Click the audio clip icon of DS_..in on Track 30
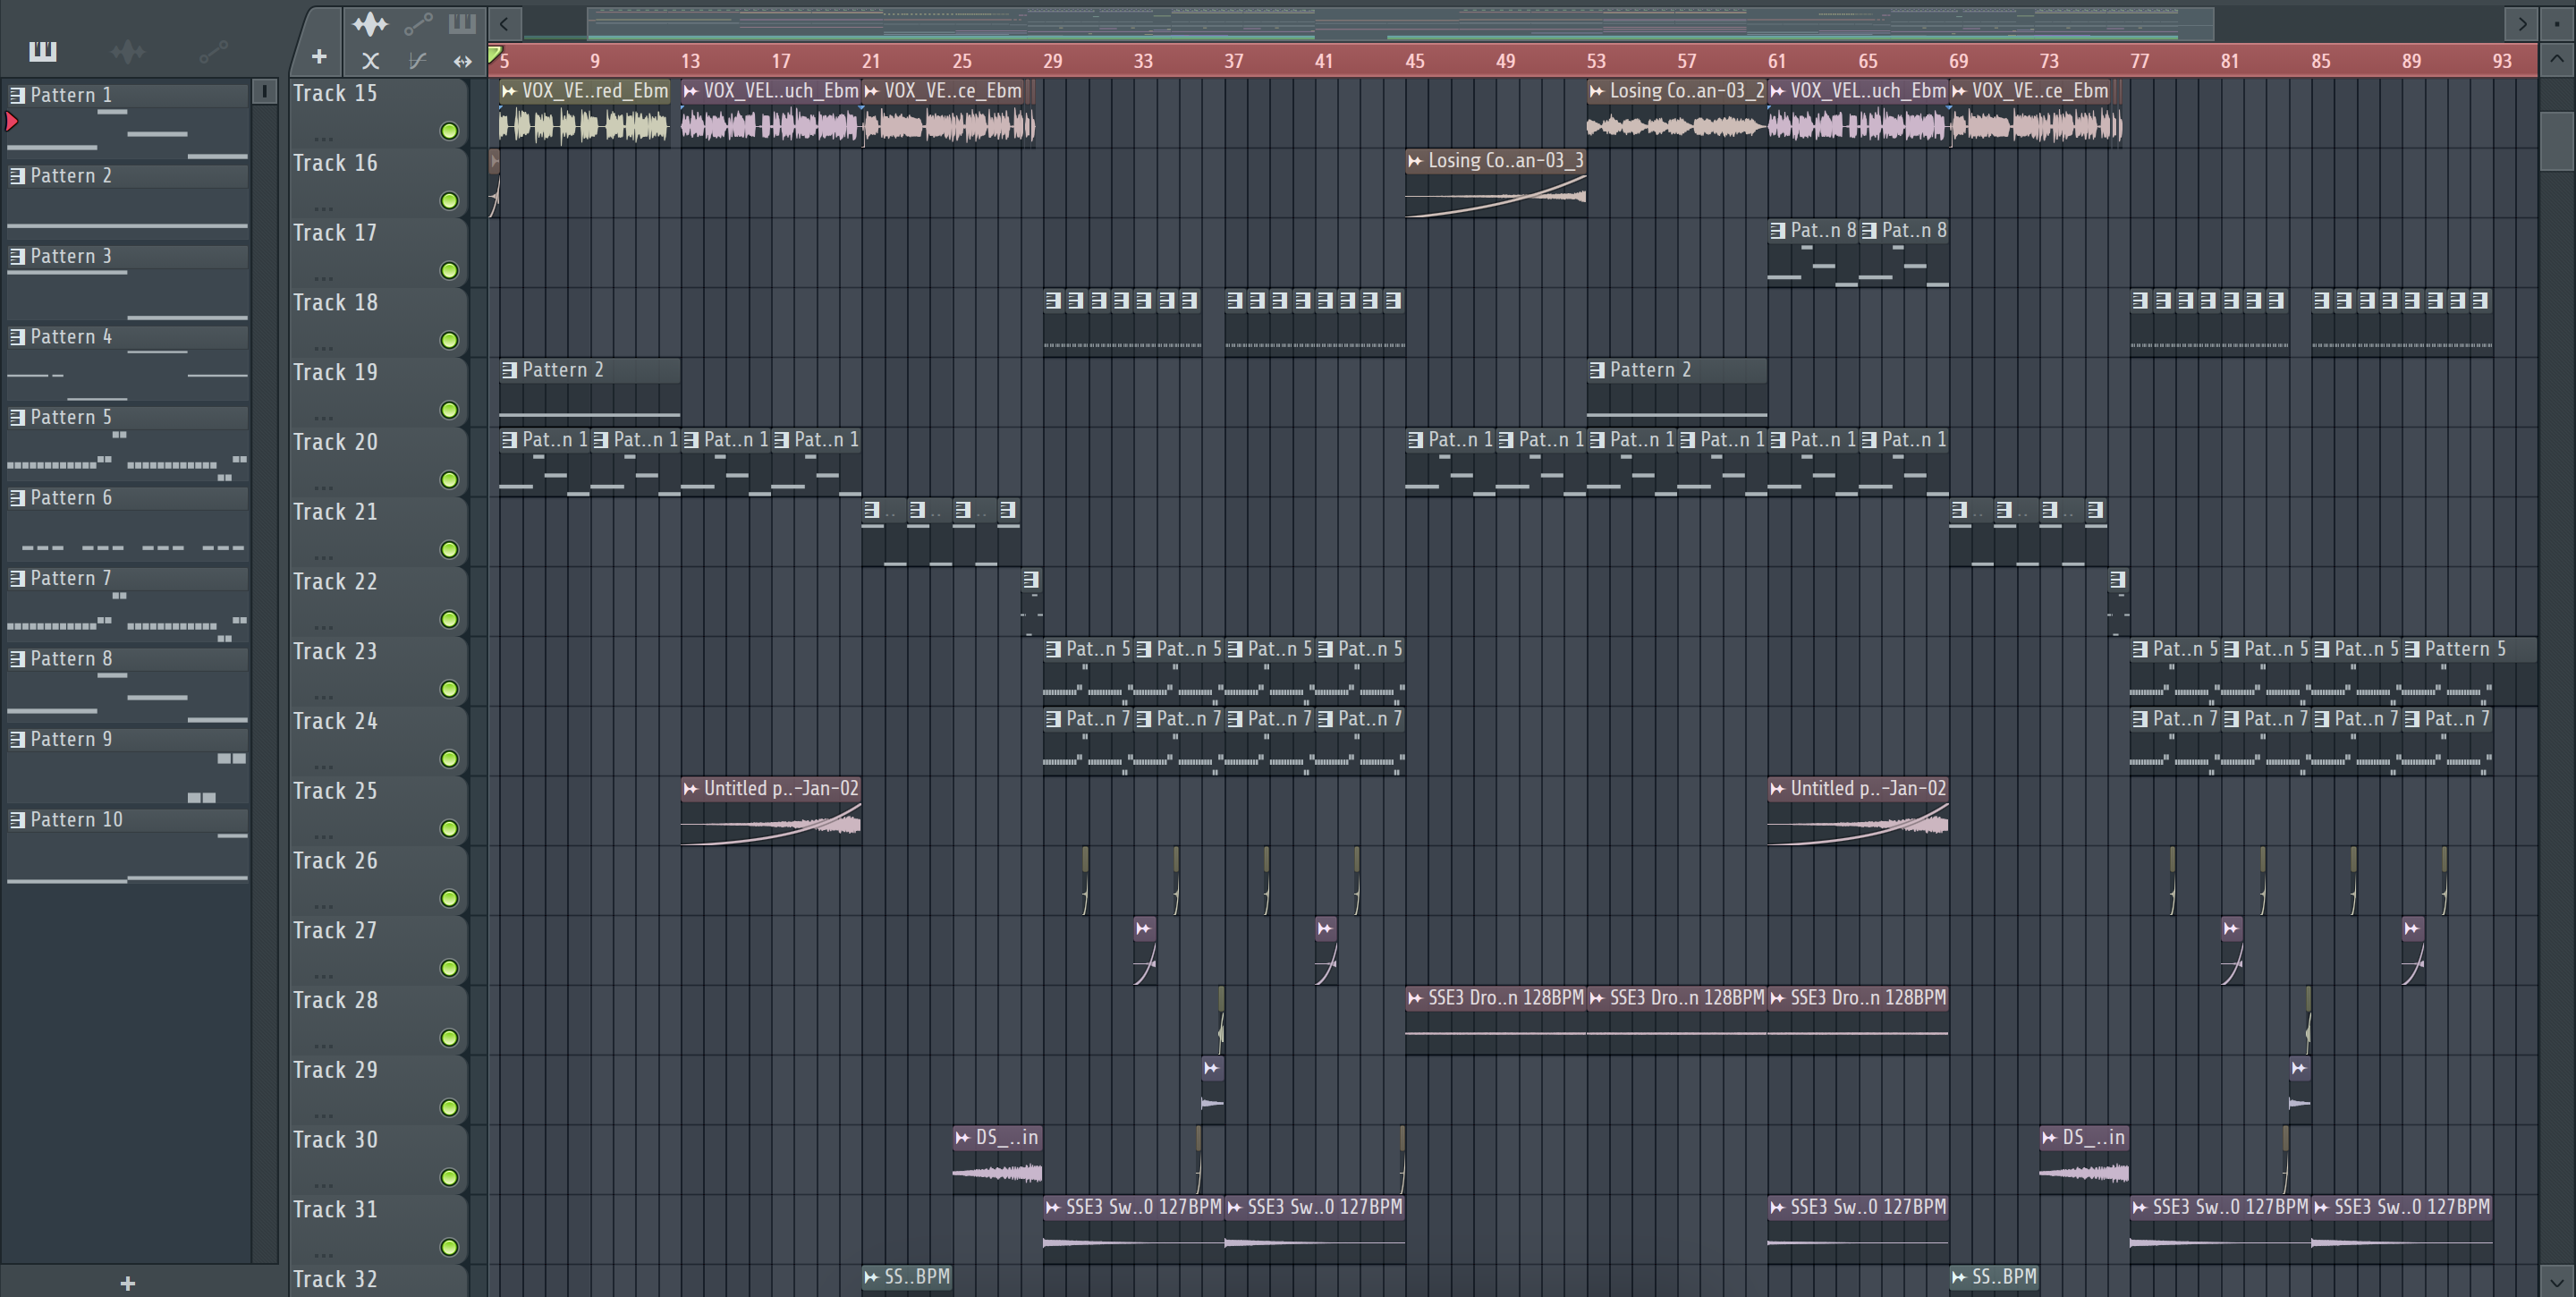2576x1297 pixels. pyautogui.click(x=962, y=1137)
